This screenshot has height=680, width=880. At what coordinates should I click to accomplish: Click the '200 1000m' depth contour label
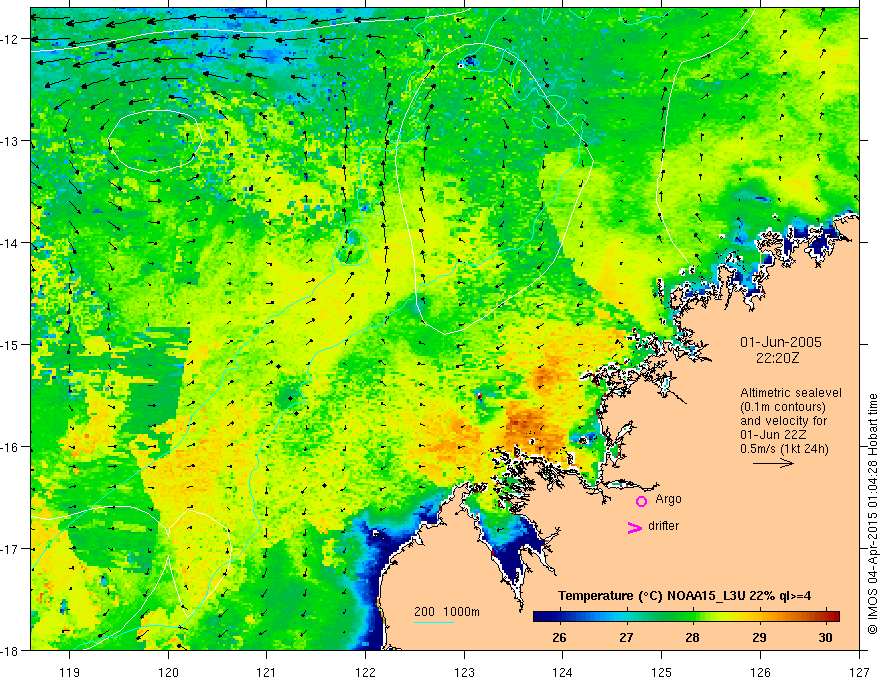tap(447, 612)
